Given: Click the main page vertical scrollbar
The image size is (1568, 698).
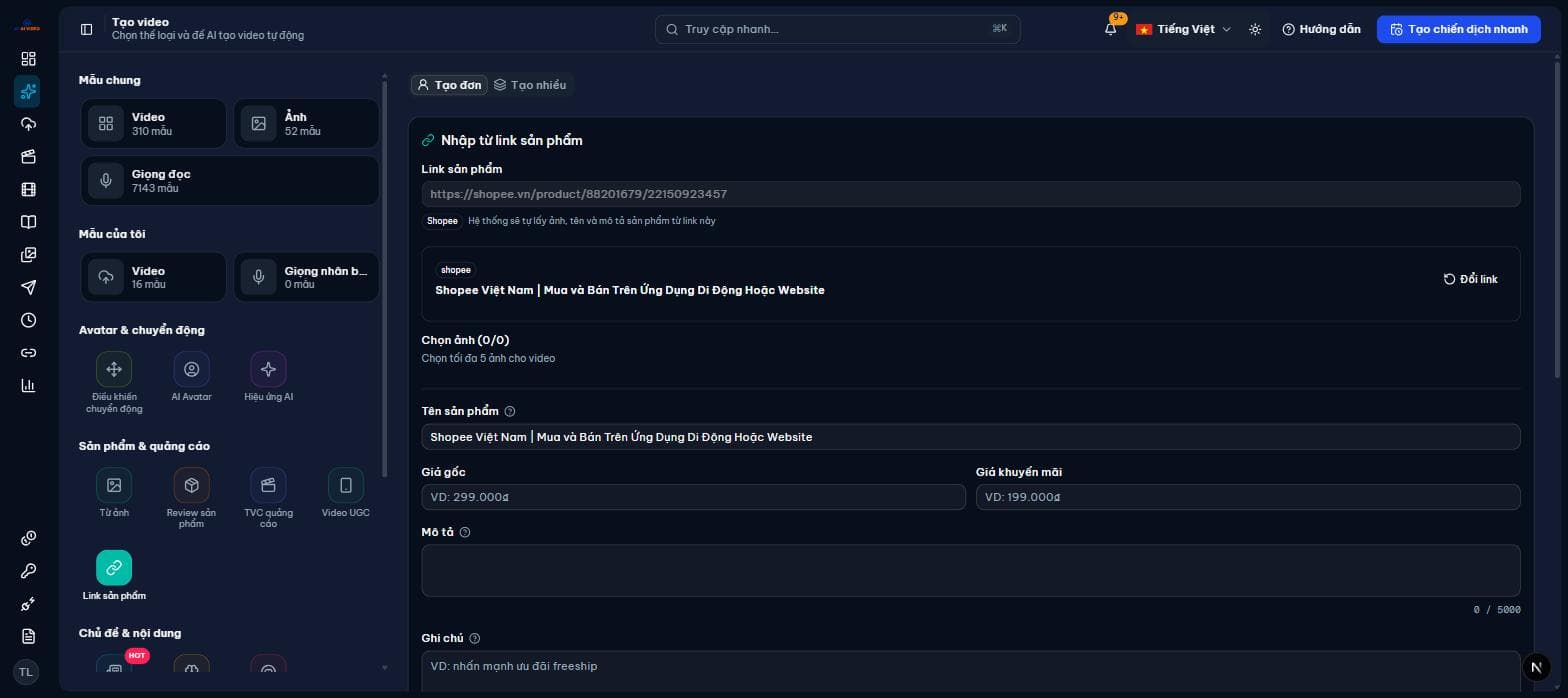Looking at the screenshot, I should tap(1557, 220).
